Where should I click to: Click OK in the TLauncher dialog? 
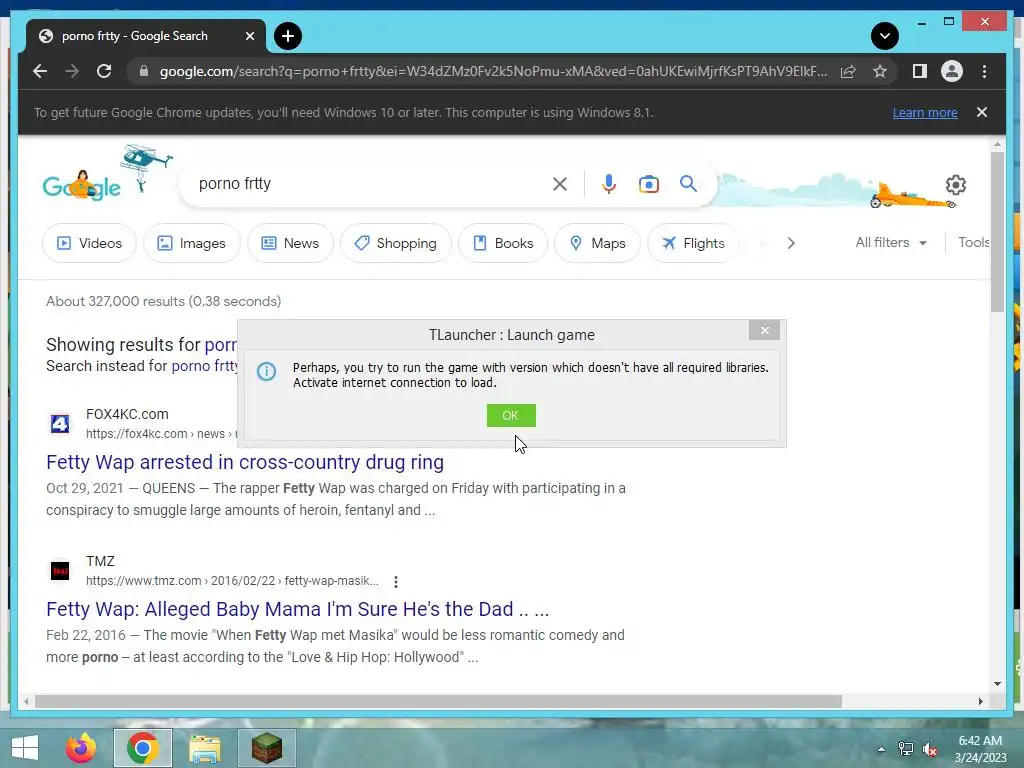pyautogui.click(x=511, y=415)
